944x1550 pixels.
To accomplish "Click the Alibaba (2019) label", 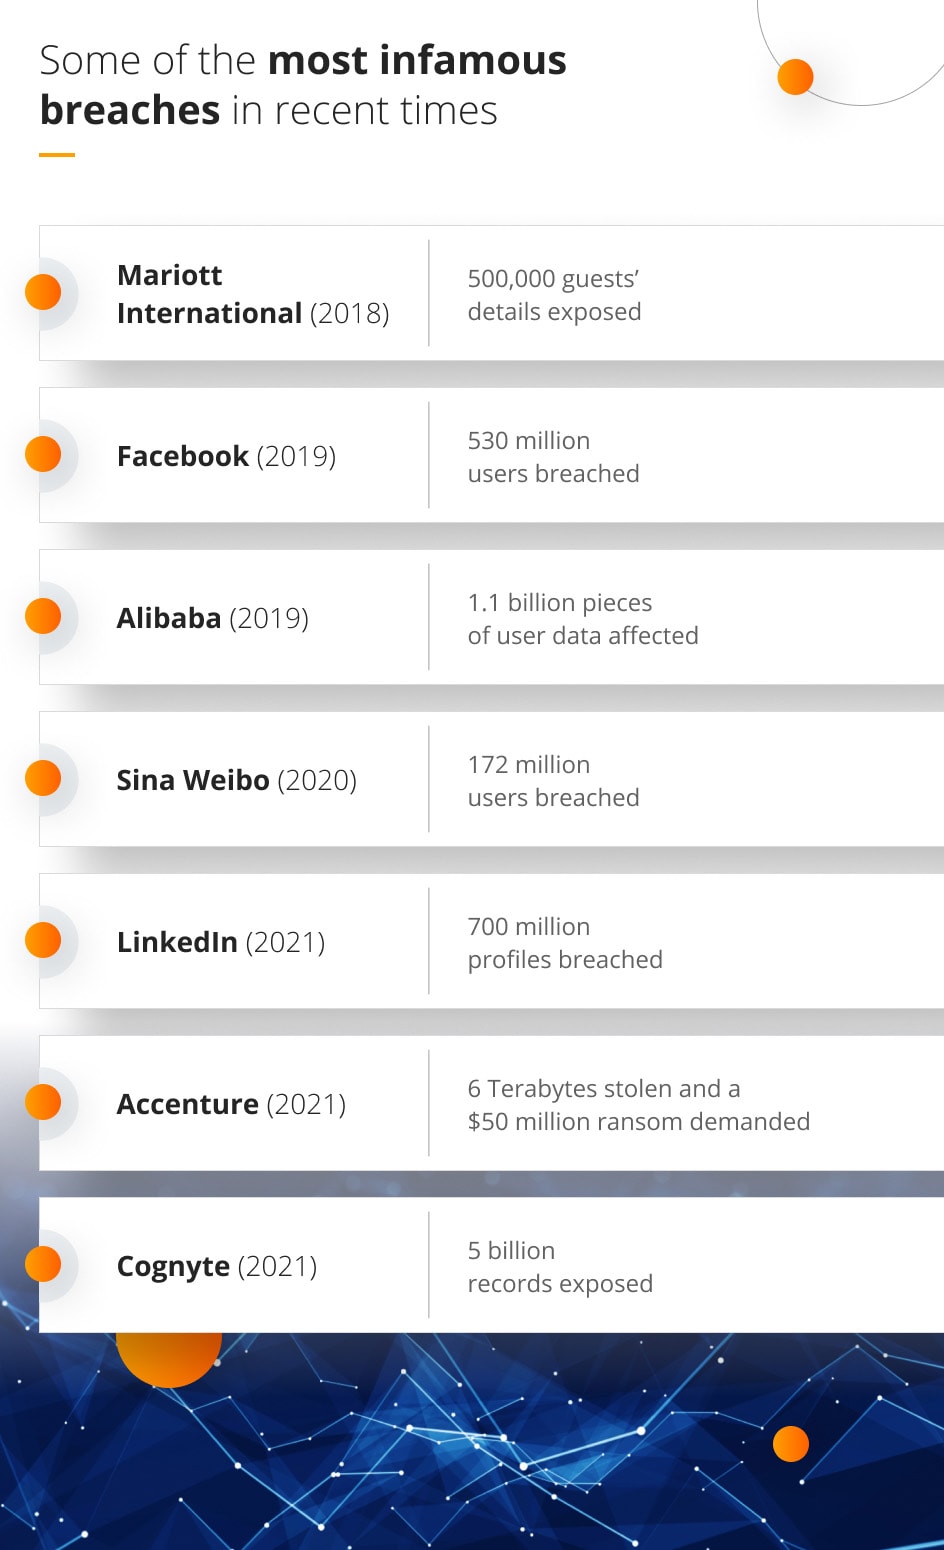I will coord(212,618).
